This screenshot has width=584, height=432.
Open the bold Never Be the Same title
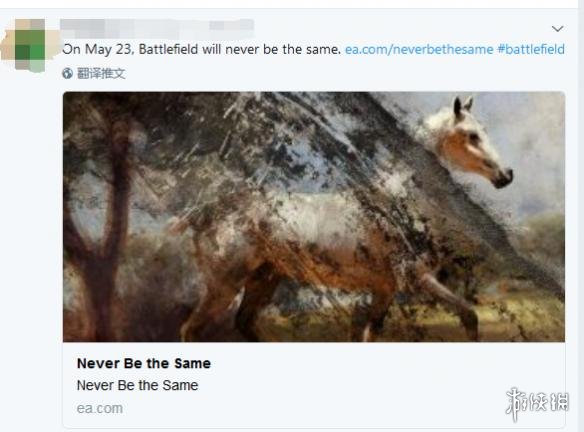[x=144, y=363]
